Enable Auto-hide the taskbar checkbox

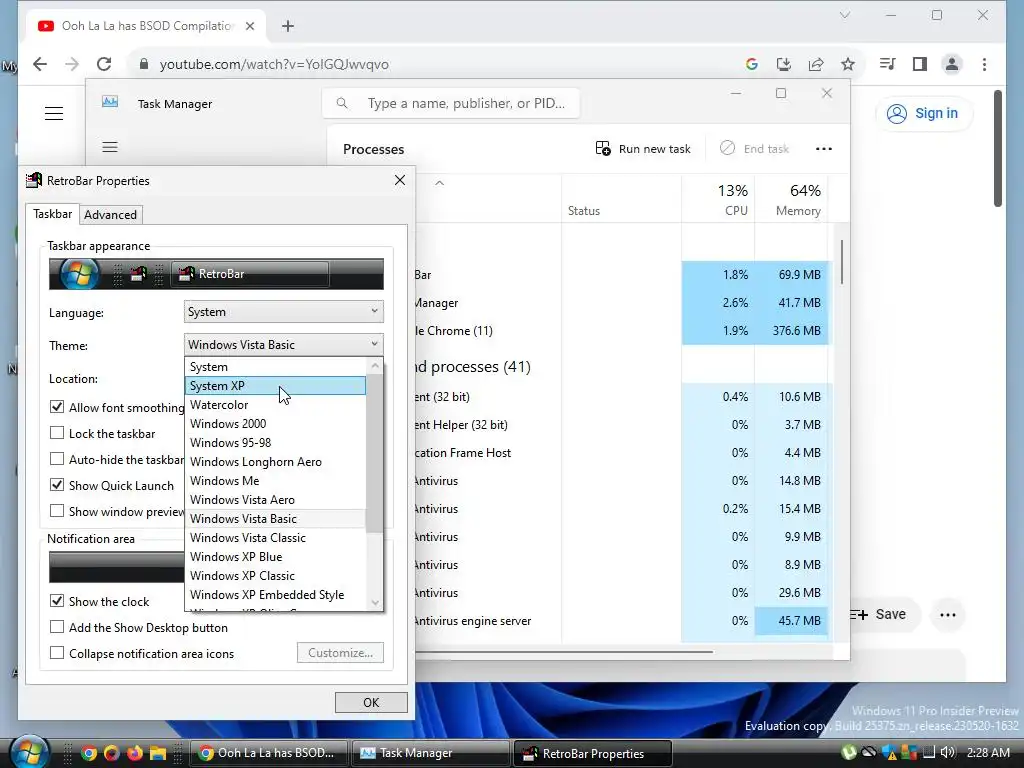click(57, 459)
